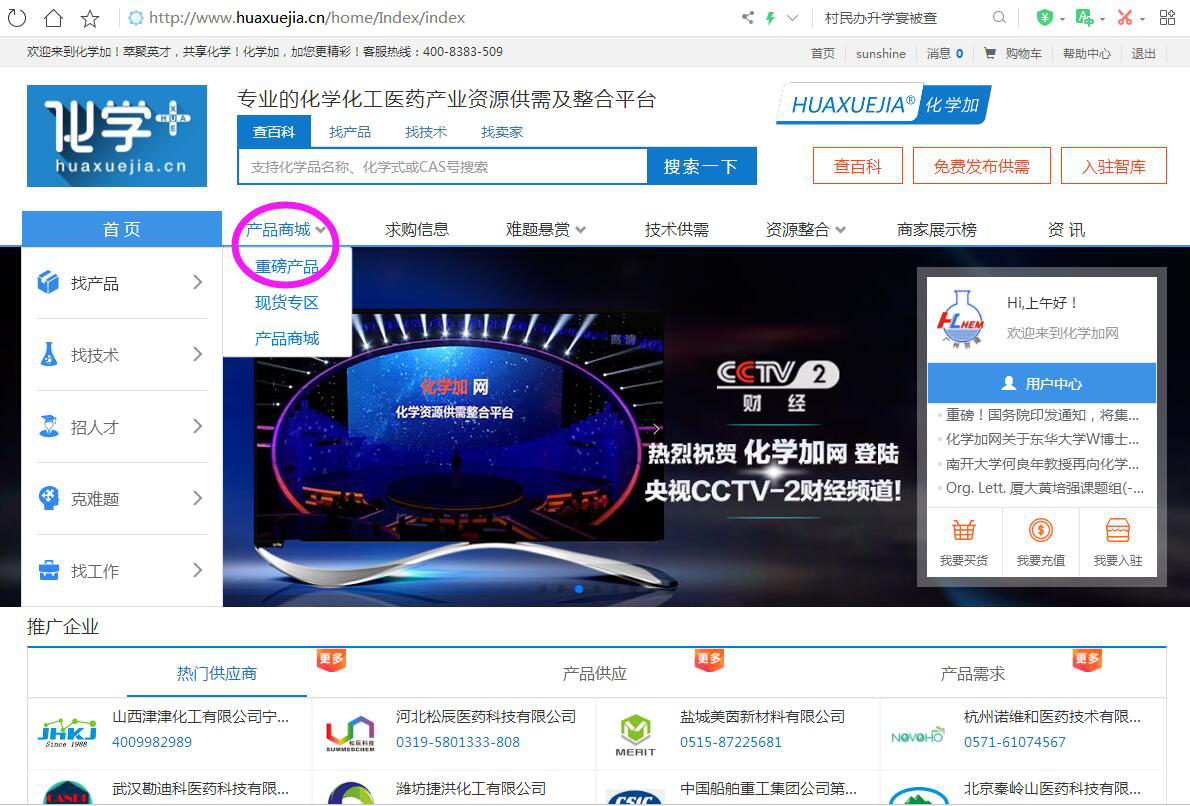Switch to the 产品供应 tab
This screenshot has width=1190, height=806.
[x=594, y=674]
